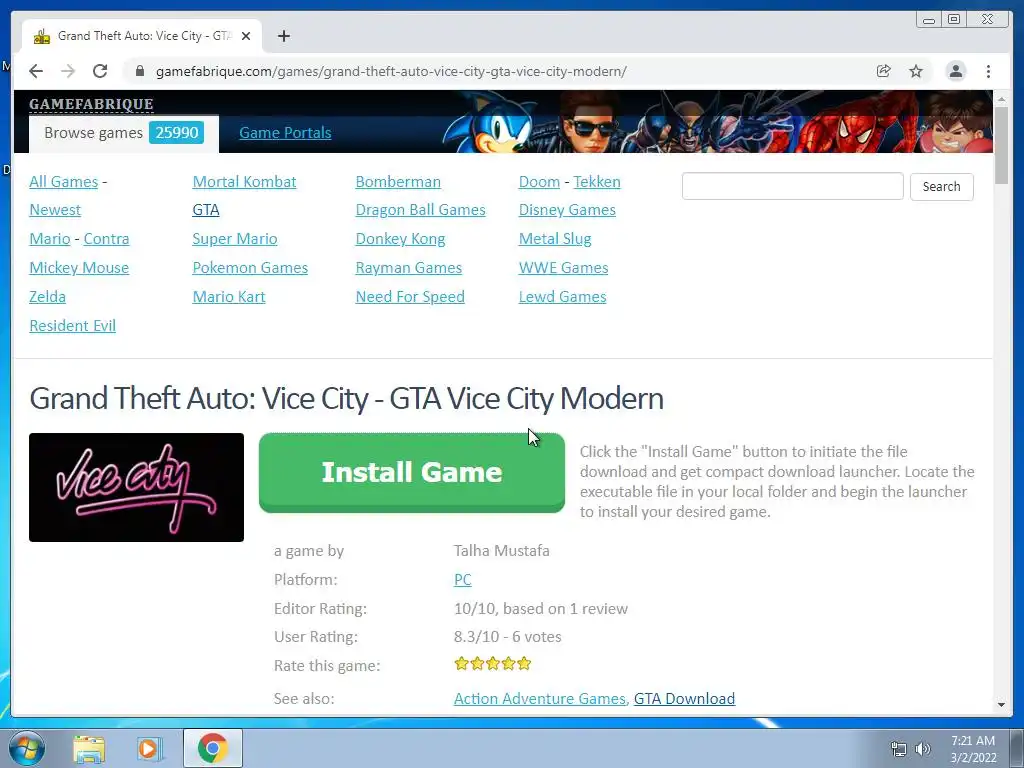Open Game Portals tab
Image resolution: width=1024 pixels, height=768 pixels.
(x=285, y=133)
